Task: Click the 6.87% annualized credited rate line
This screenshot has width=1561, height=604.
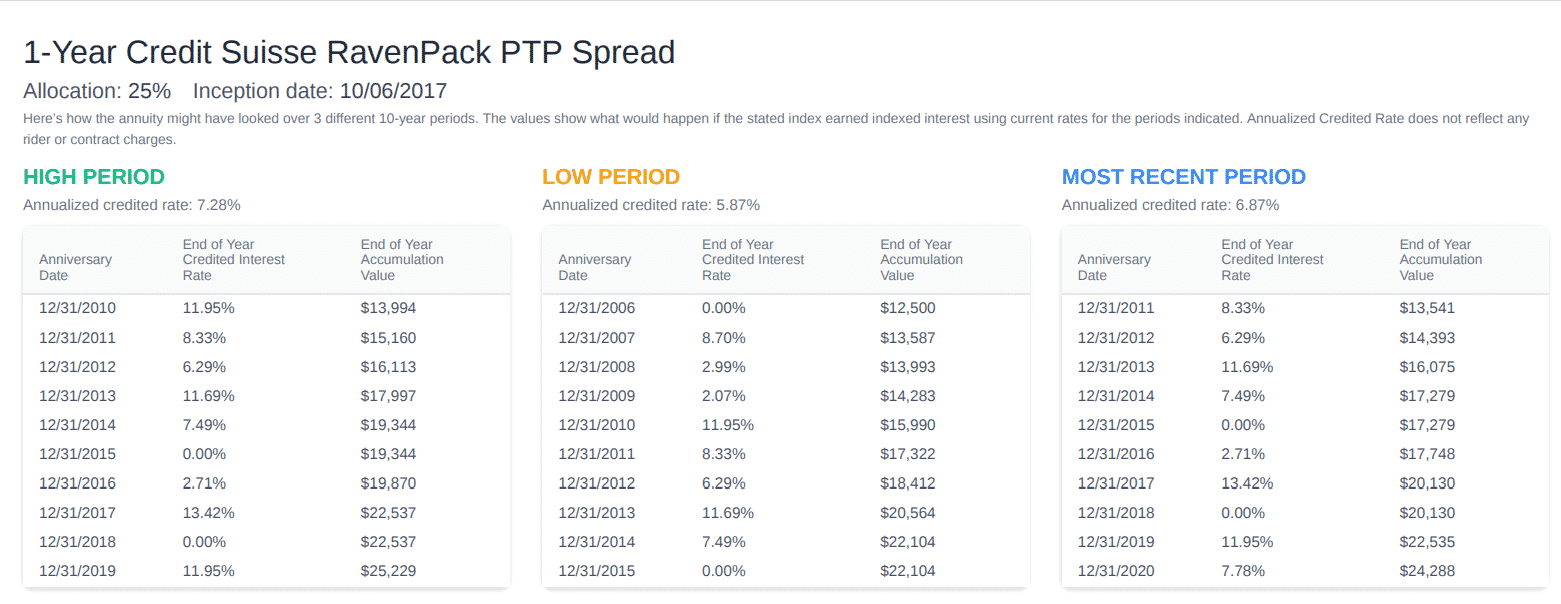Action: point(1170,205)
